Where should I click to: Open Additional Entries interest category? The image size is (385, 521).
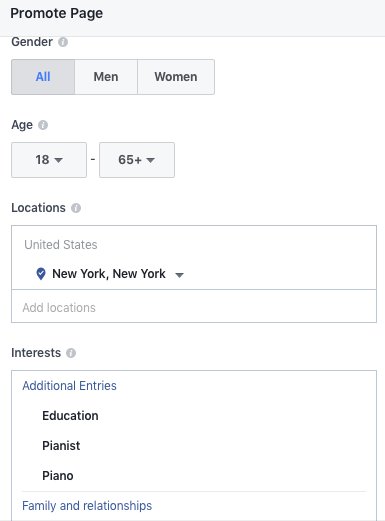tap(69, 386)
